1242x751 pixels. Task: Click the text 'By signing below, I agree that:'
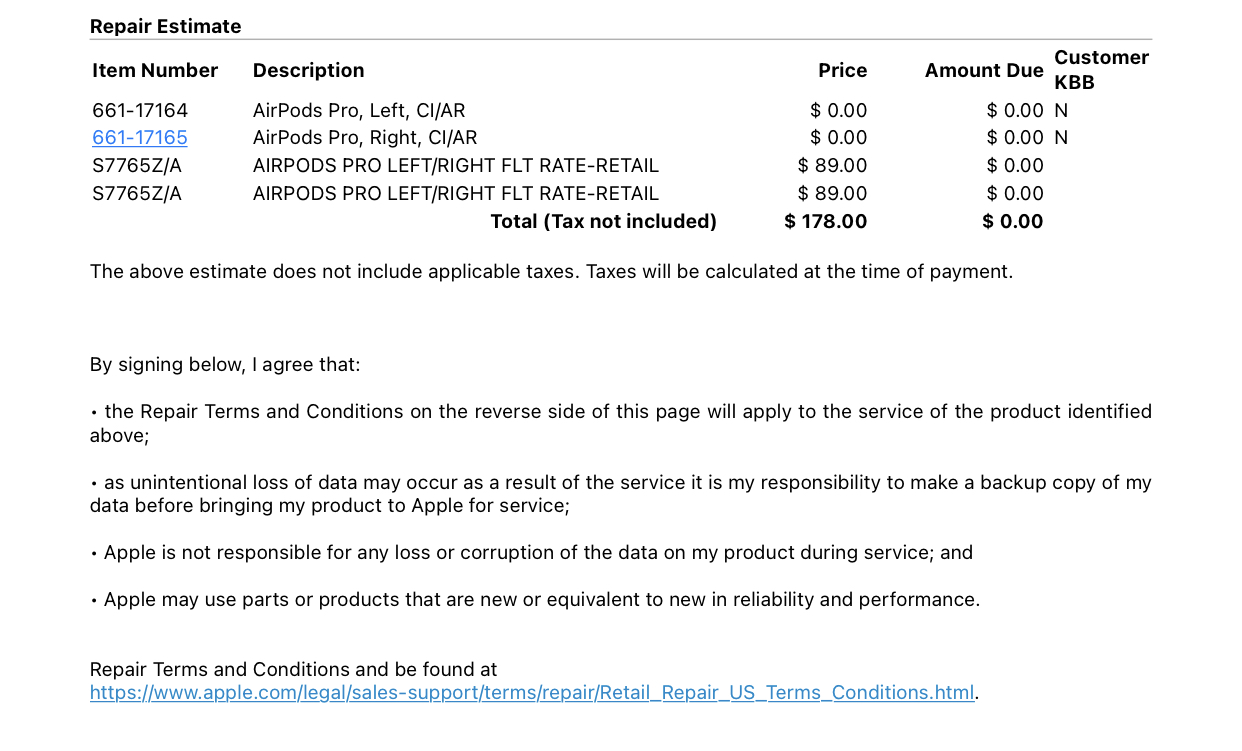[x=225, y=365]
